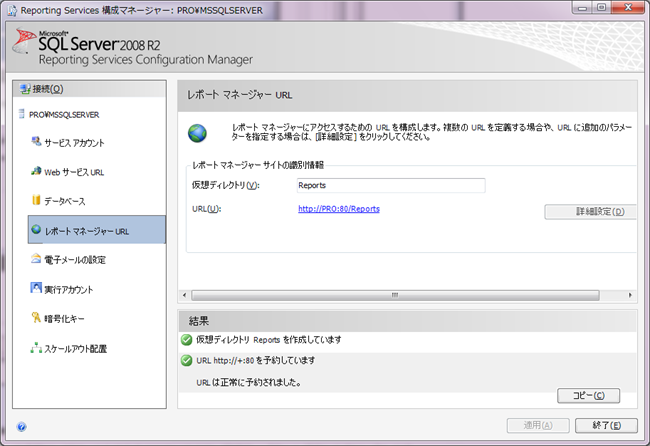Click the コピー(C) copy button
The width and height of the screenshot is (650, 446).
pyautogui.click(x=589, y=395)
